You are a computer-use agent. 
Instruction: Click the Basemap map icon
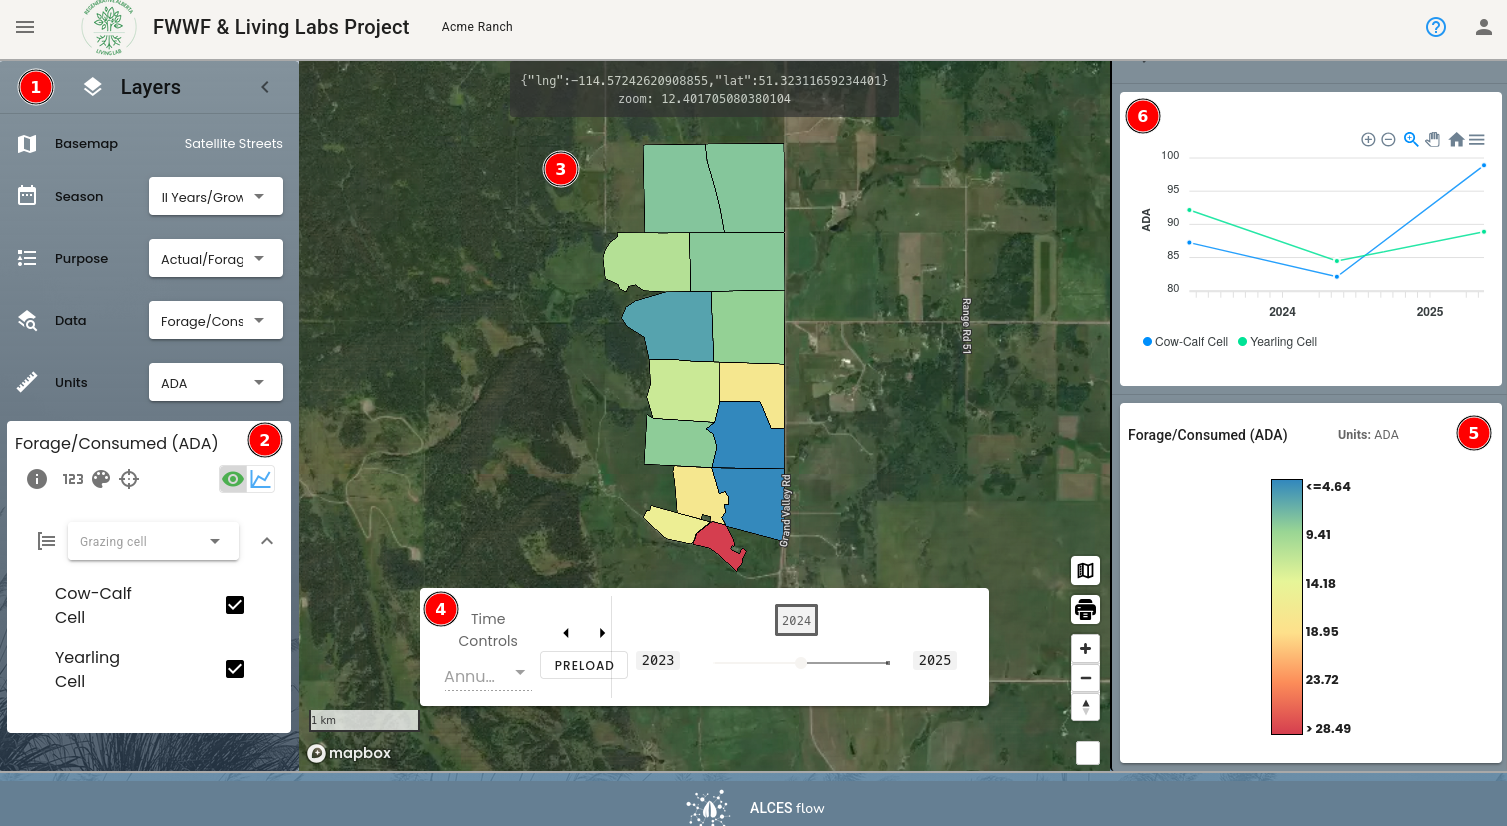[27, 144]
